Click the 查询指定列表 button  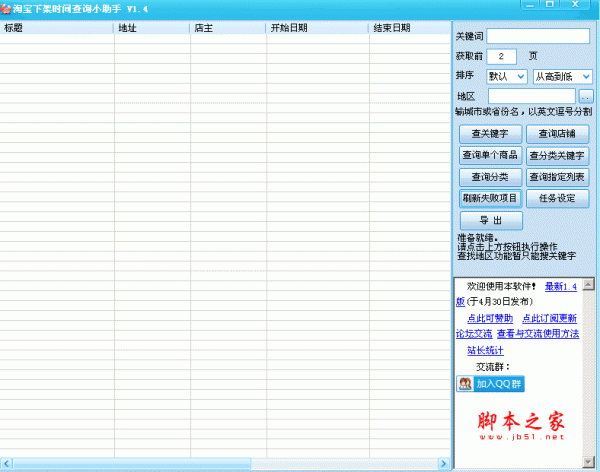[x=557, y=177]
